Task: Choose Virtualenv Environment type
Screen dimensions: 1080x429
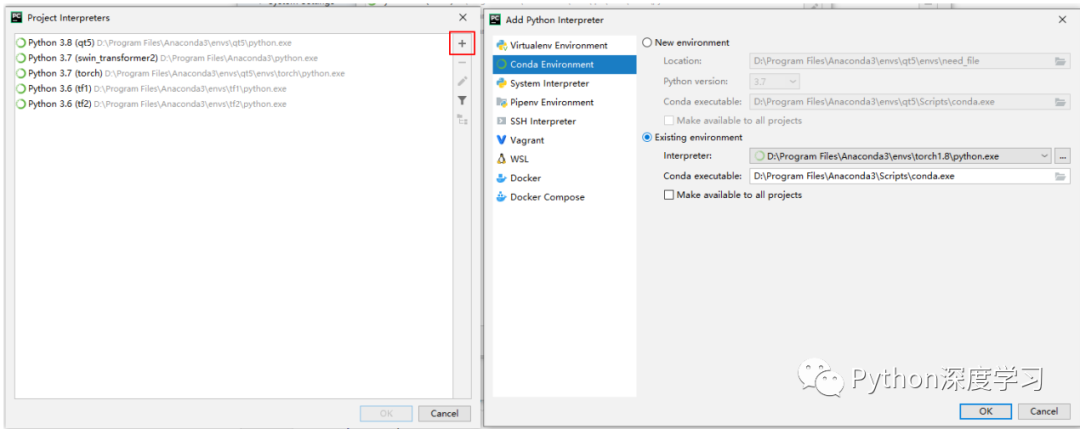Action: click(565, 45)
